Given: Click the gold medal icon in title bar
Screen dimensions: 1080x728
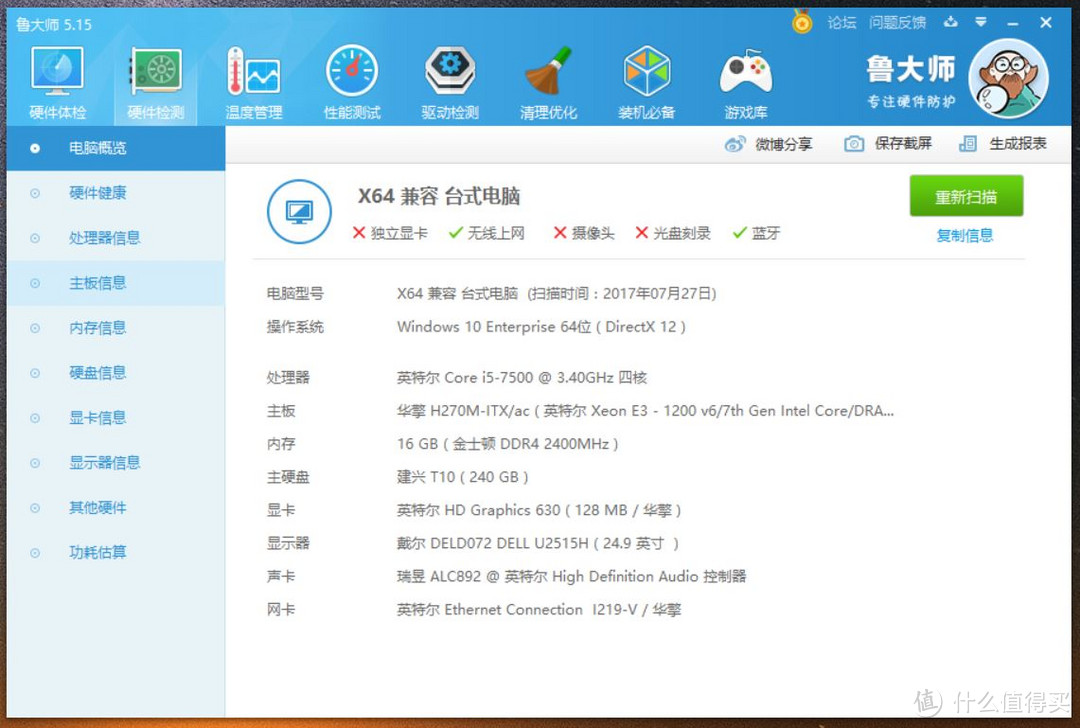Looking at the screenshot, I should 801,22.
